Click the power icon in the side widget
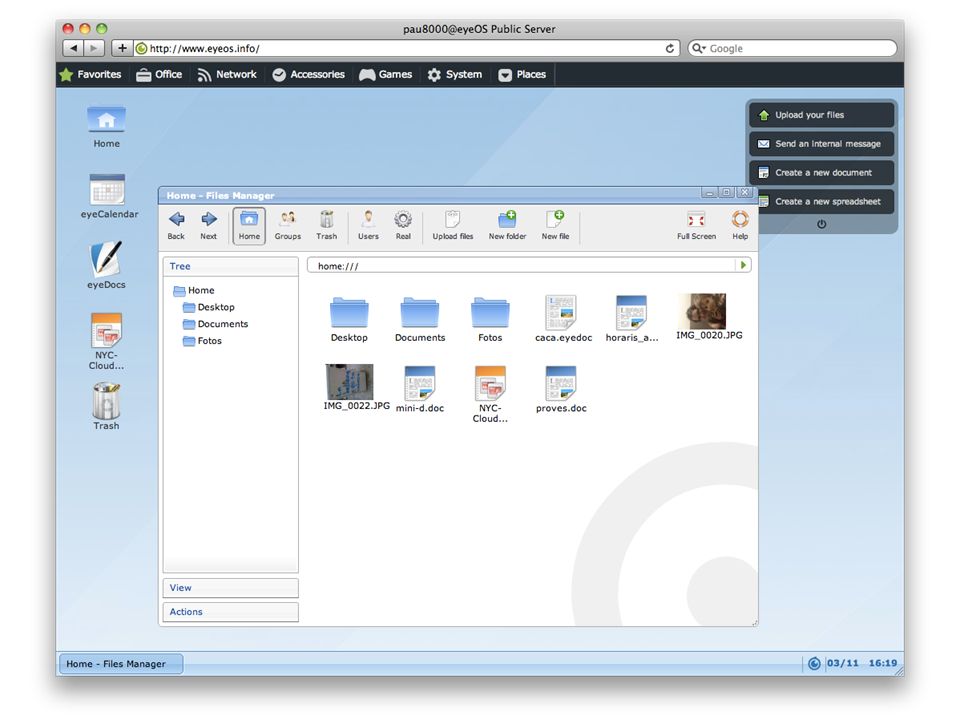The height and width of the screenshot is (720, 960). (822, 224)
